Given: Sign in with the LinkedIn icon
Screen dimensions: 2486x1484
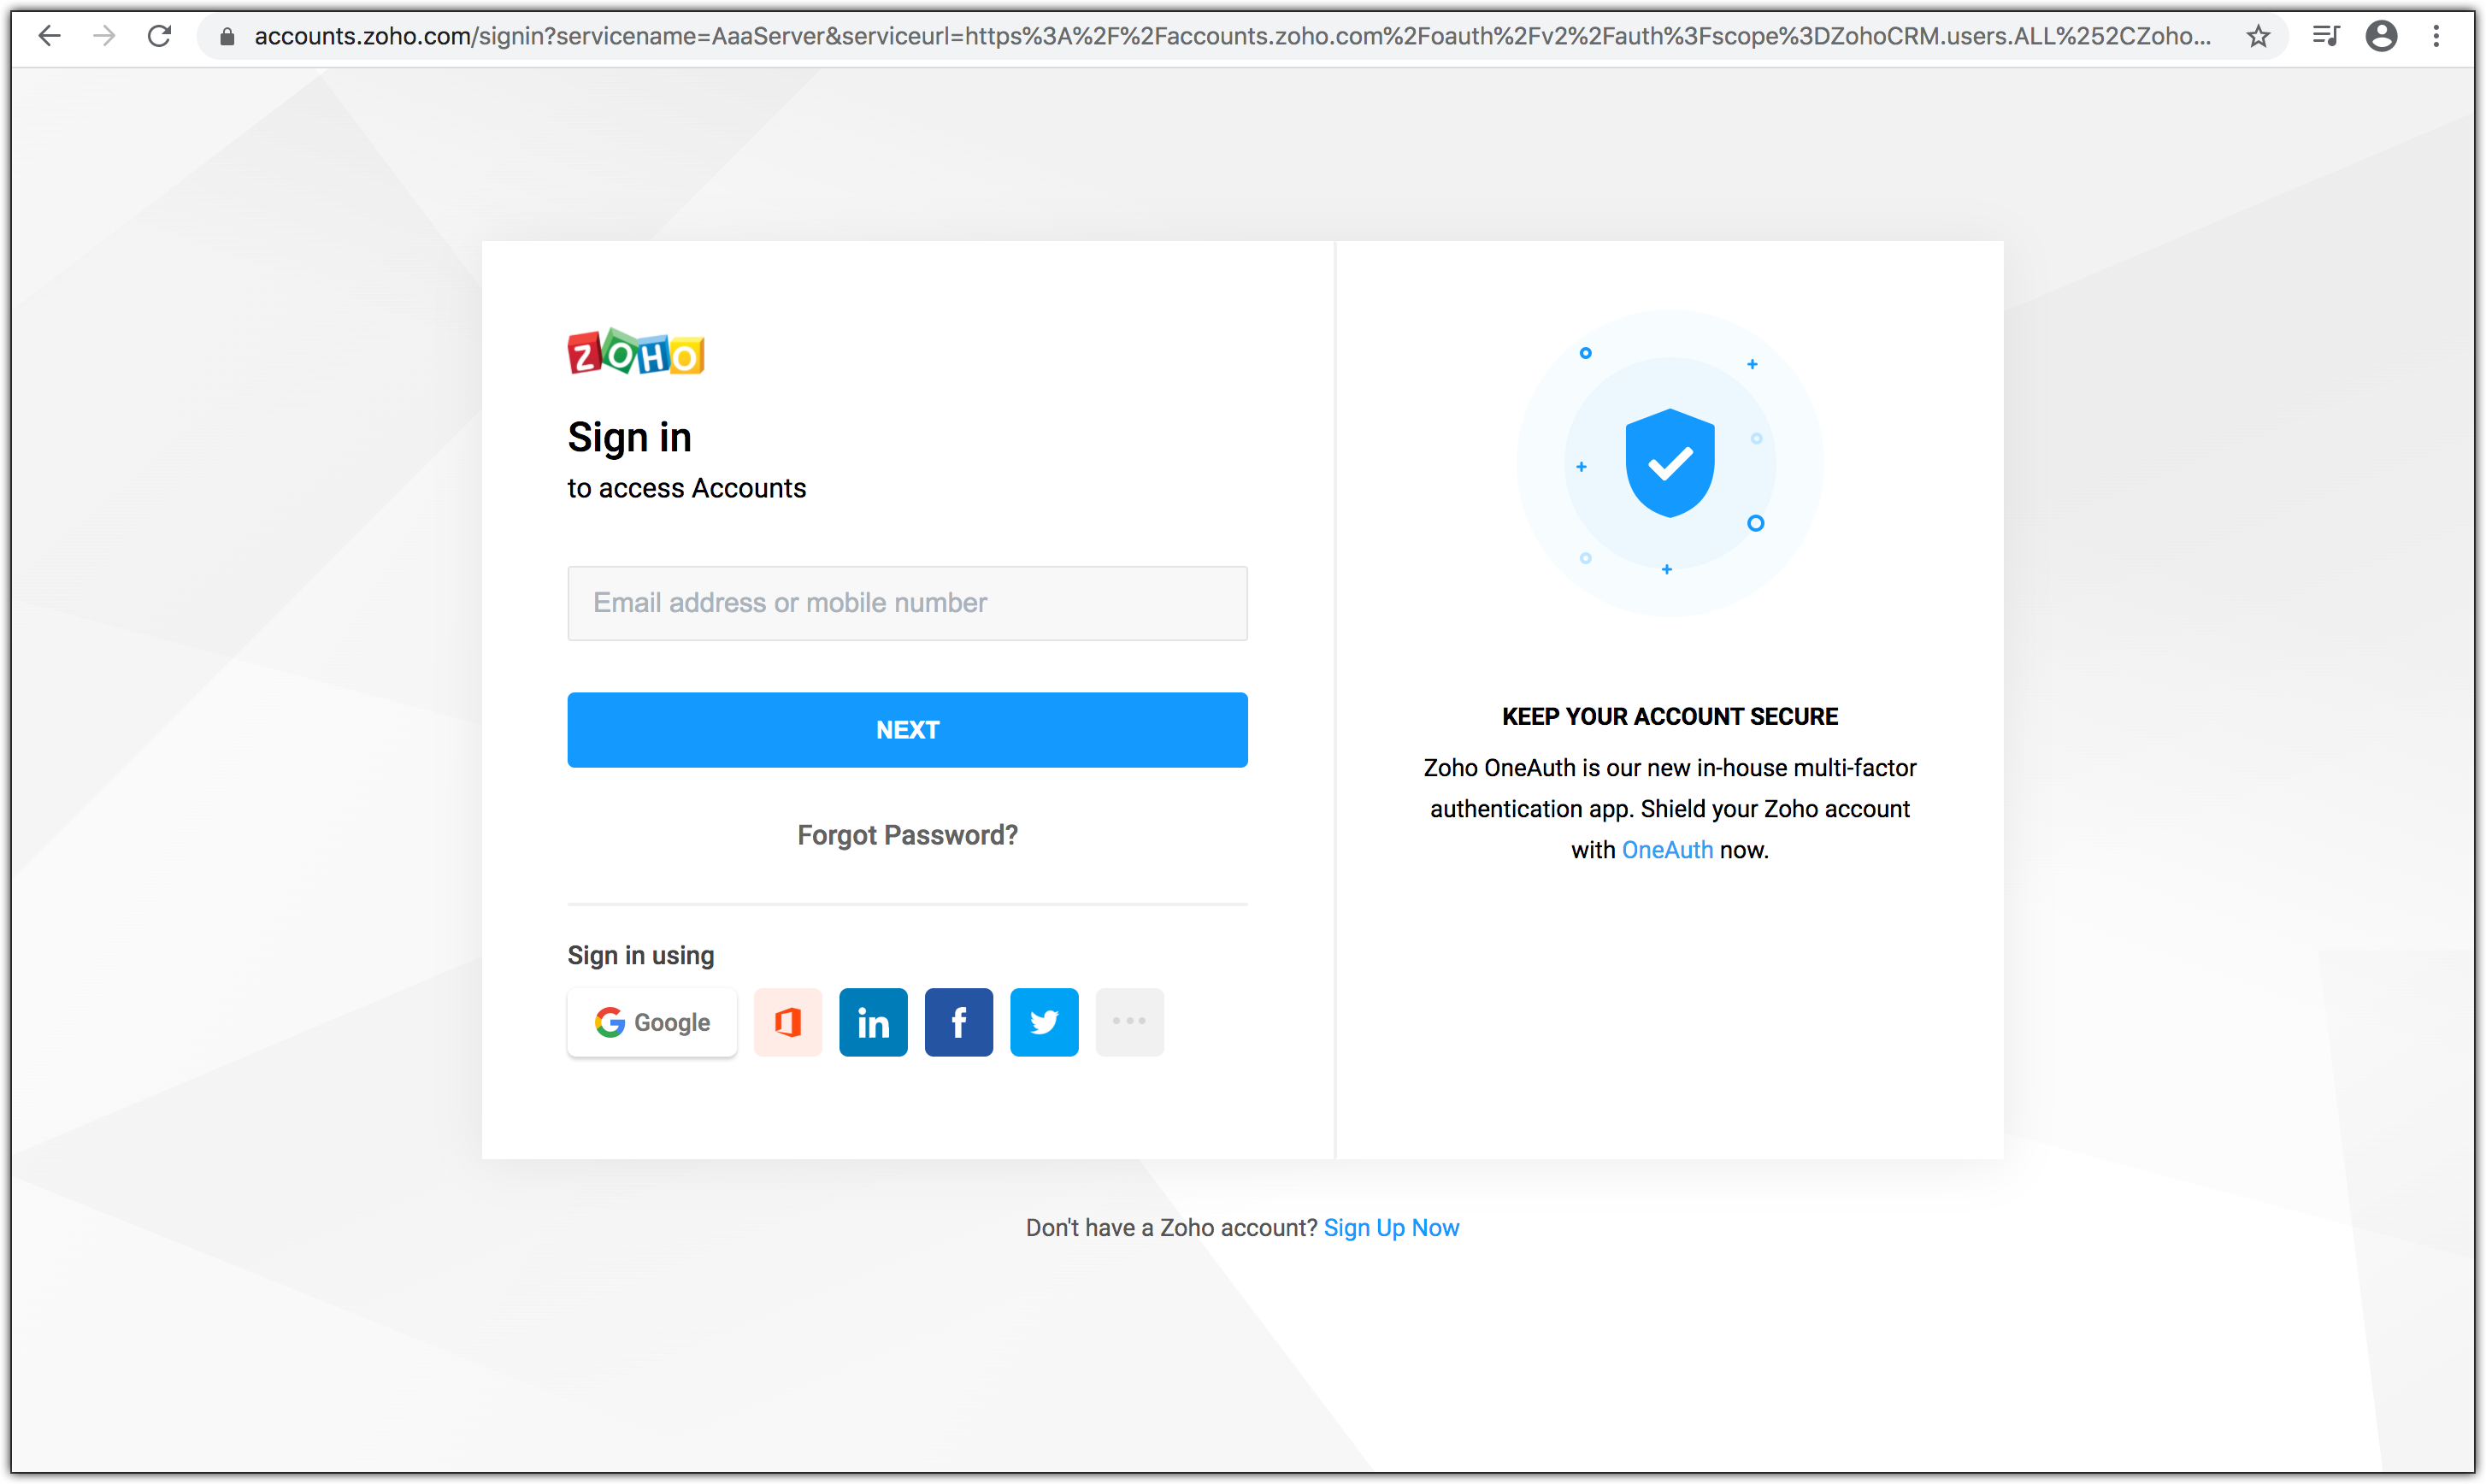Looking at the screenshot, I should tap(872, 1022).
